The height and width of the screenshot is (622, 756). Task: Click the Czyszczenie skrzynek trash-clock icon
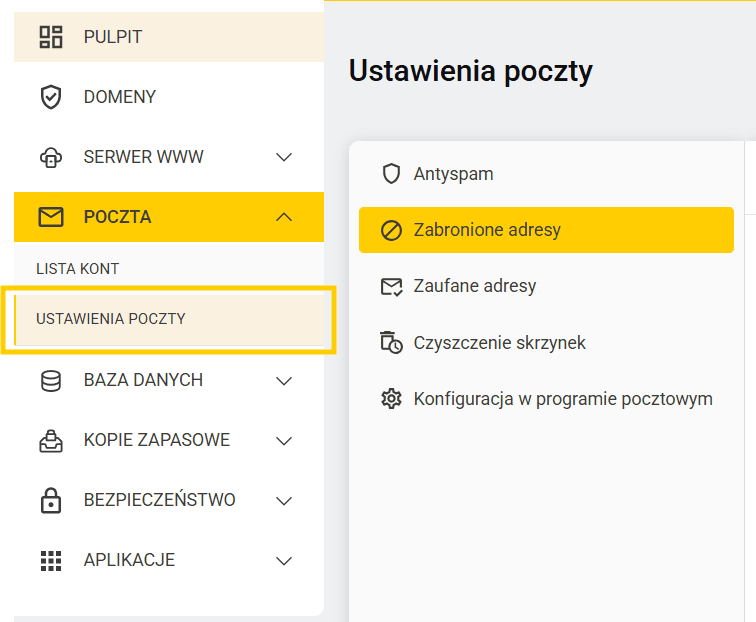pyautogui.click(x=391, y=342)
